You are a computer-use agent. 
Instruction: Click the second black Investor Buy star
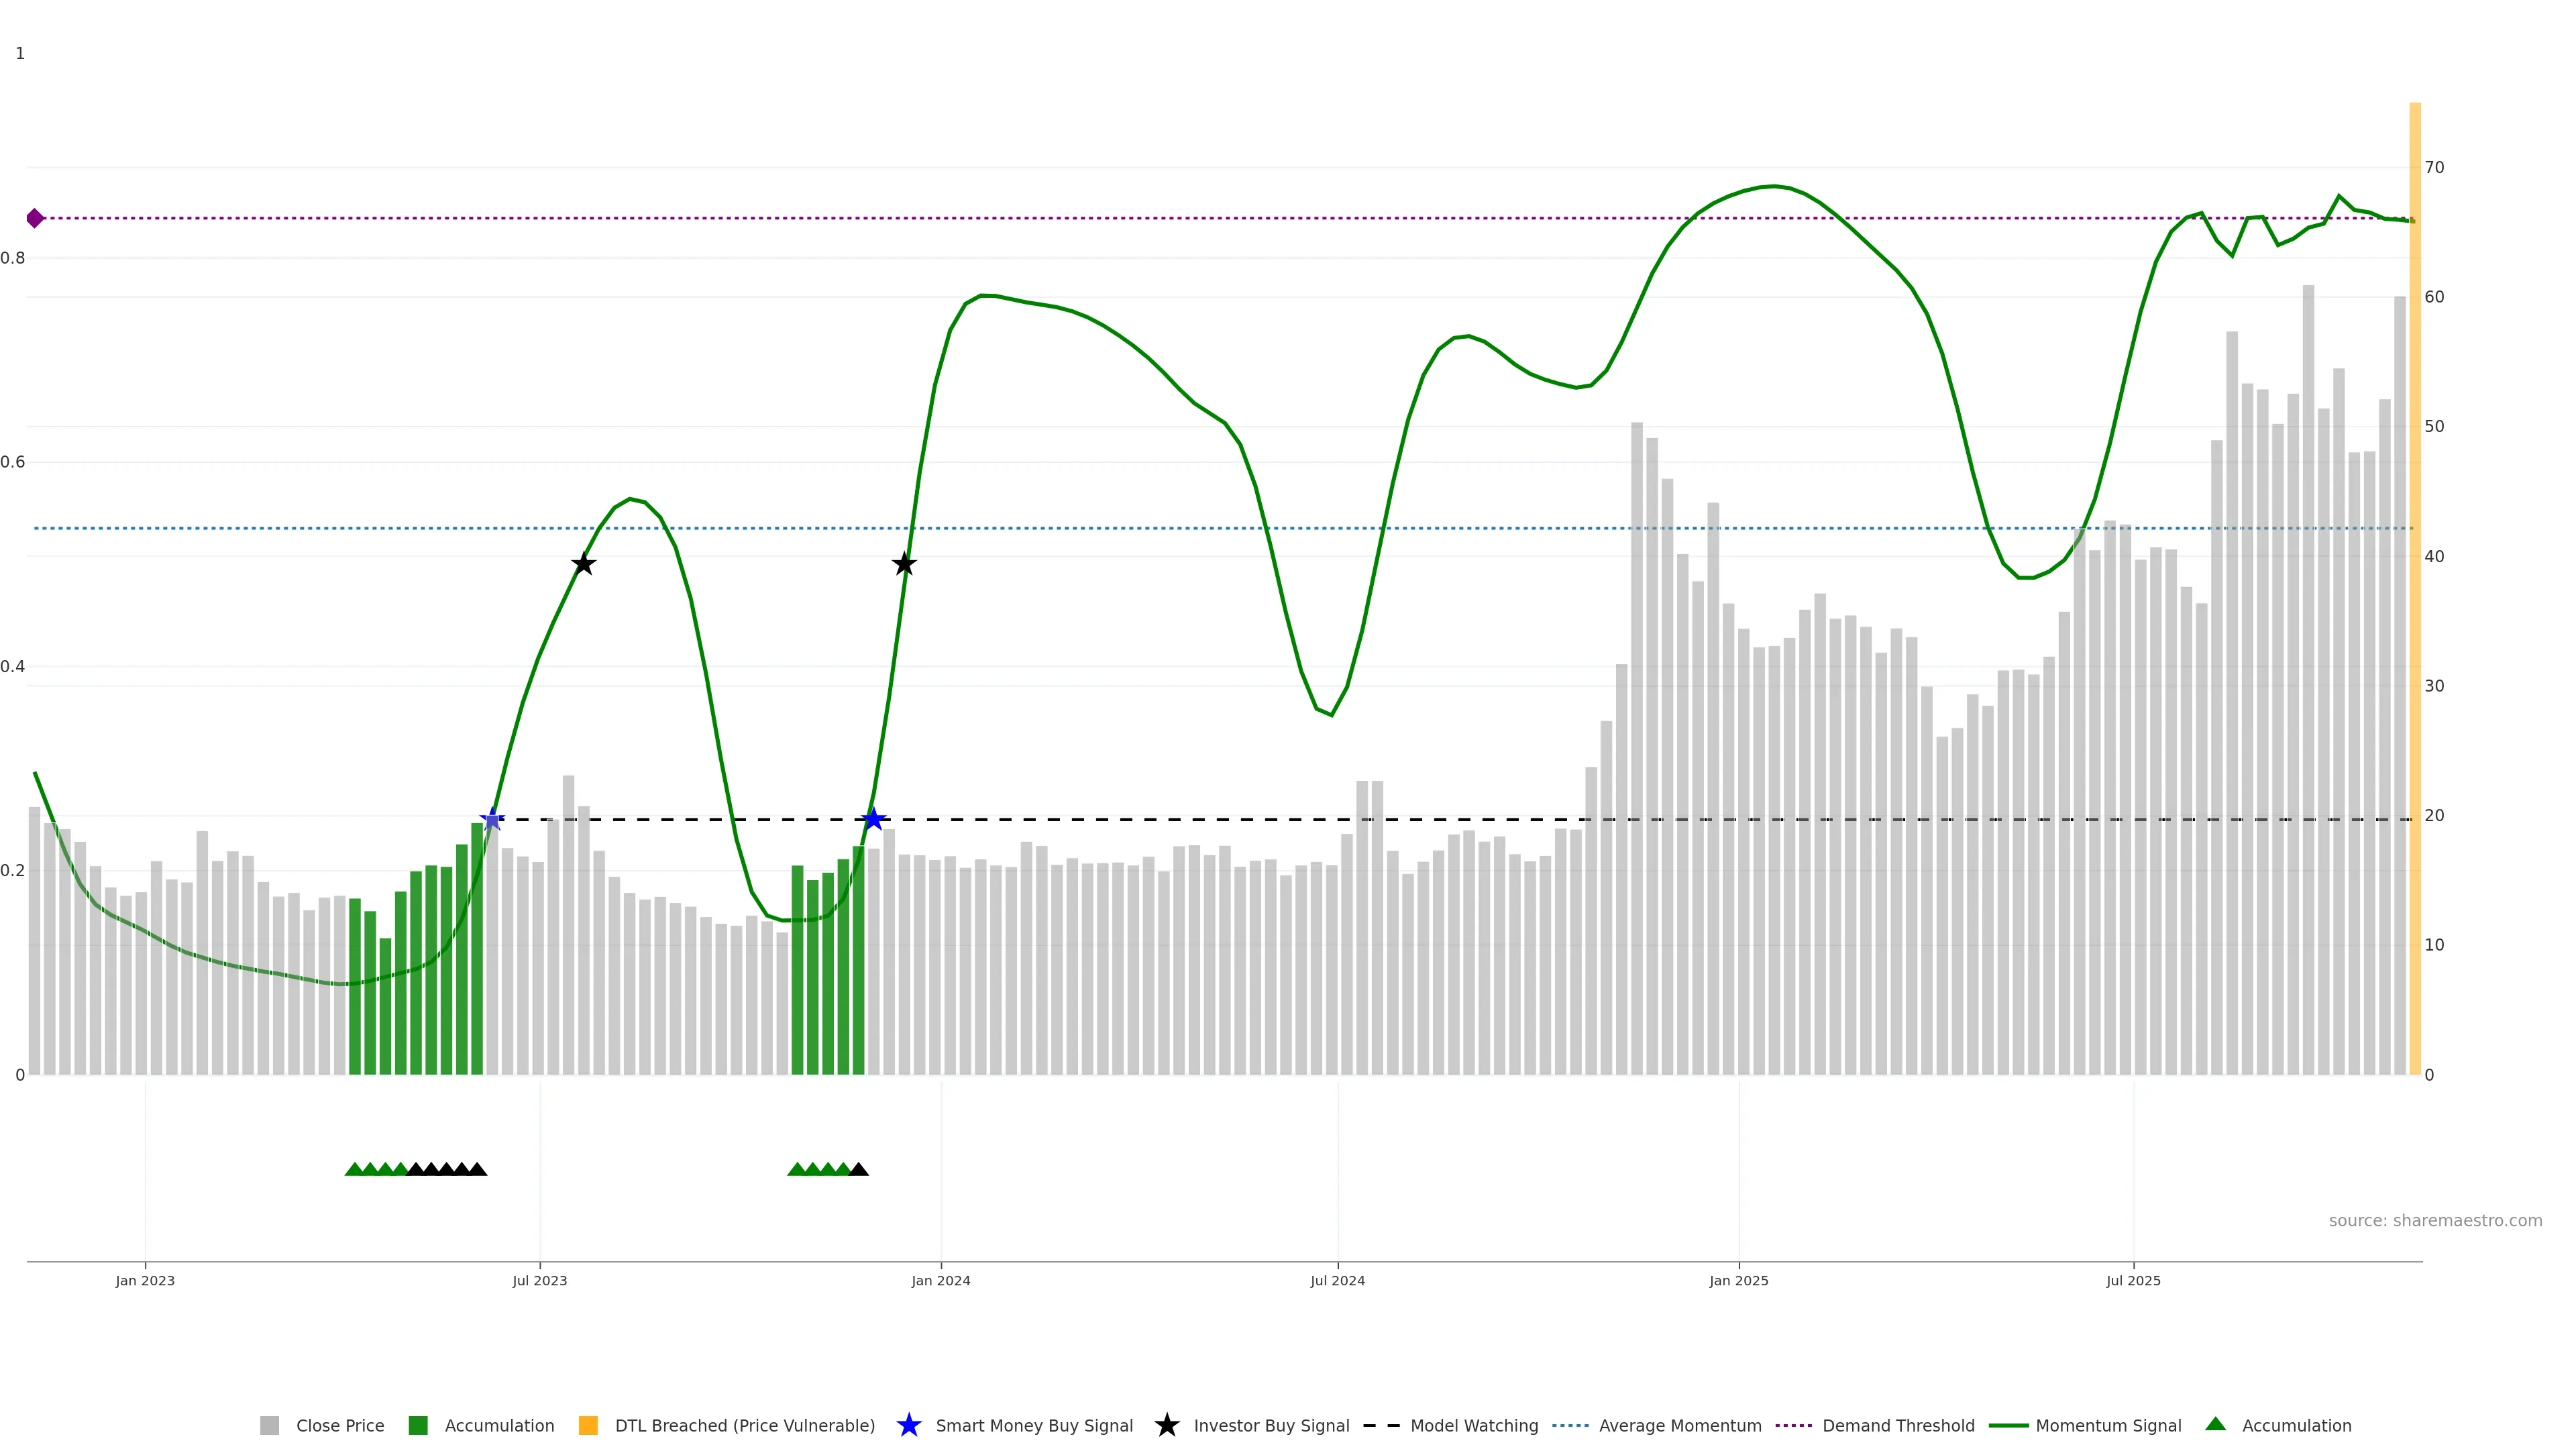click(904, 564)
